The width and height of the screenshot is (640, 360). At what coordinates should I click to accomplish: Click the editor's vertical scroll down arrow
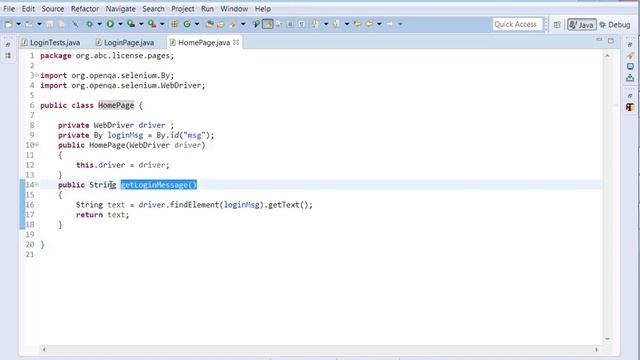(607, 339)
